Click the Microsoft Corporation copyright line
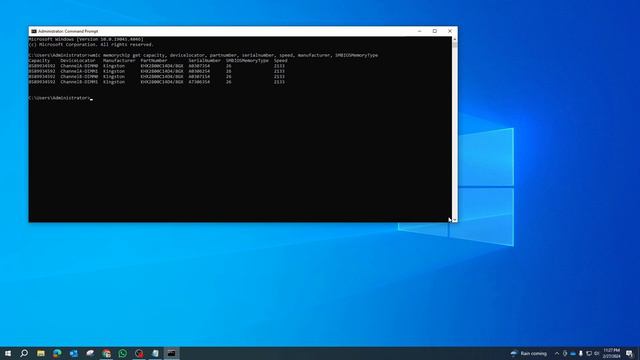 pos(91,44)
